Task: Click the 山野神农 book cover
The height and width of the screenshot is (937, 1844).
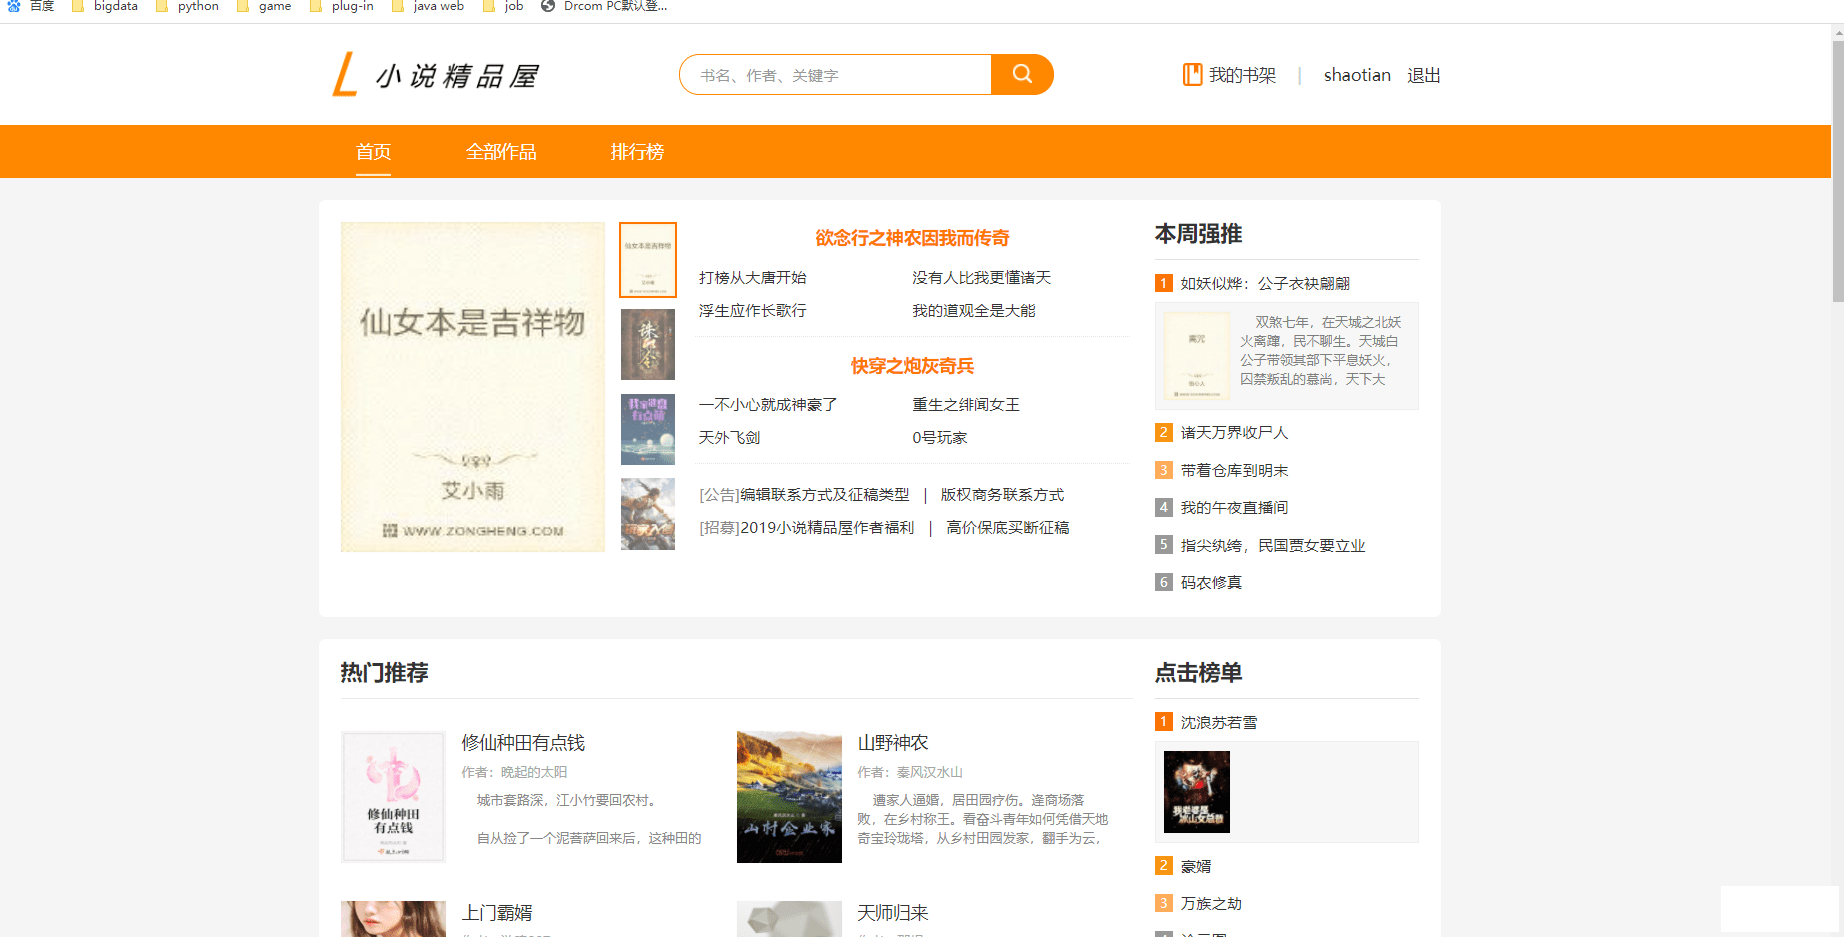Action: click(789, 797)
